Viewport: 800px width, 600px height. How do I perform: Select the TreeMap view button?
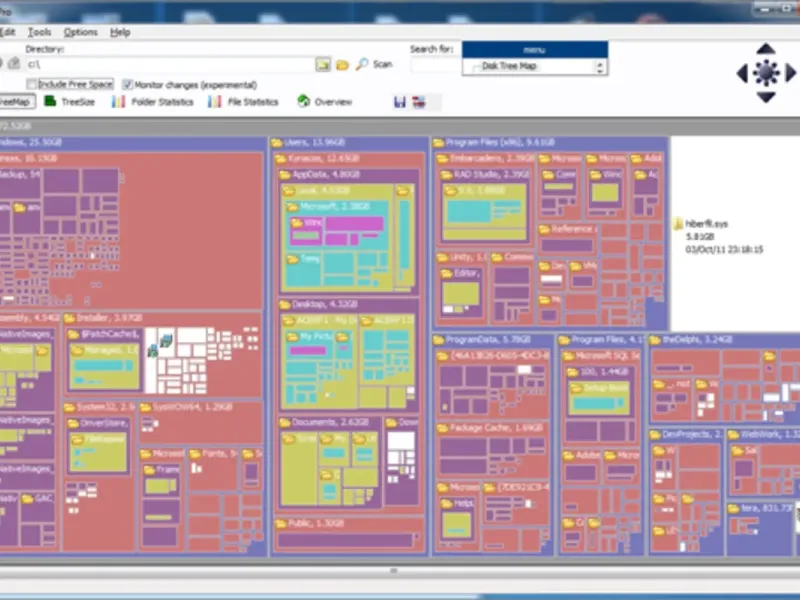[x=16, y=102]
